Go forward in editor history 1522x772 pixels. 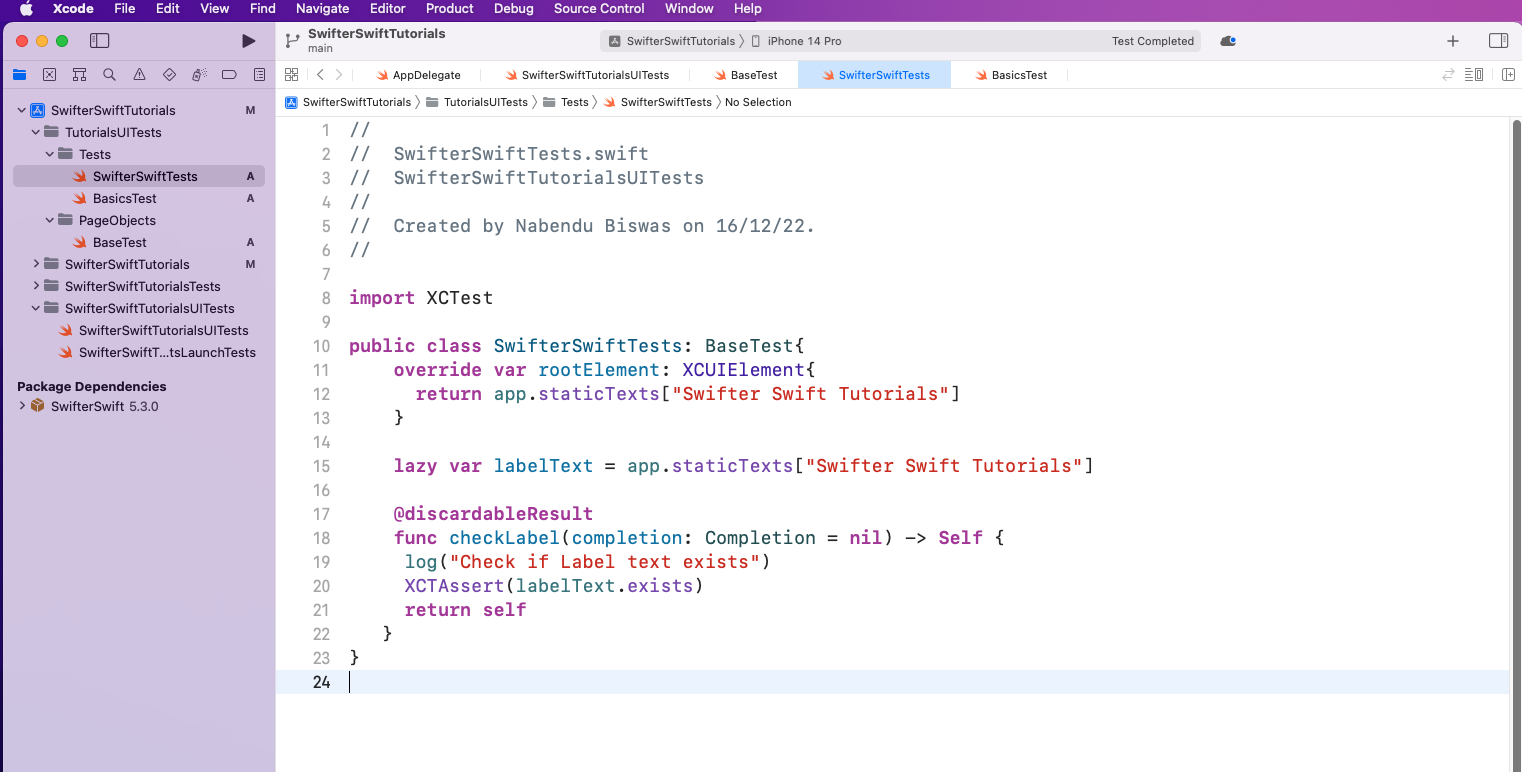[x=339, y=75]
